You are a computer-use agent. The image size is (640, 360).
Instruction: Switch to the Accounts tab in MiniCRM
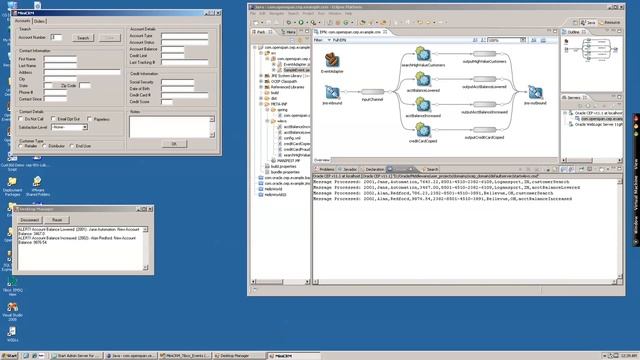click(x=22, y=21)
